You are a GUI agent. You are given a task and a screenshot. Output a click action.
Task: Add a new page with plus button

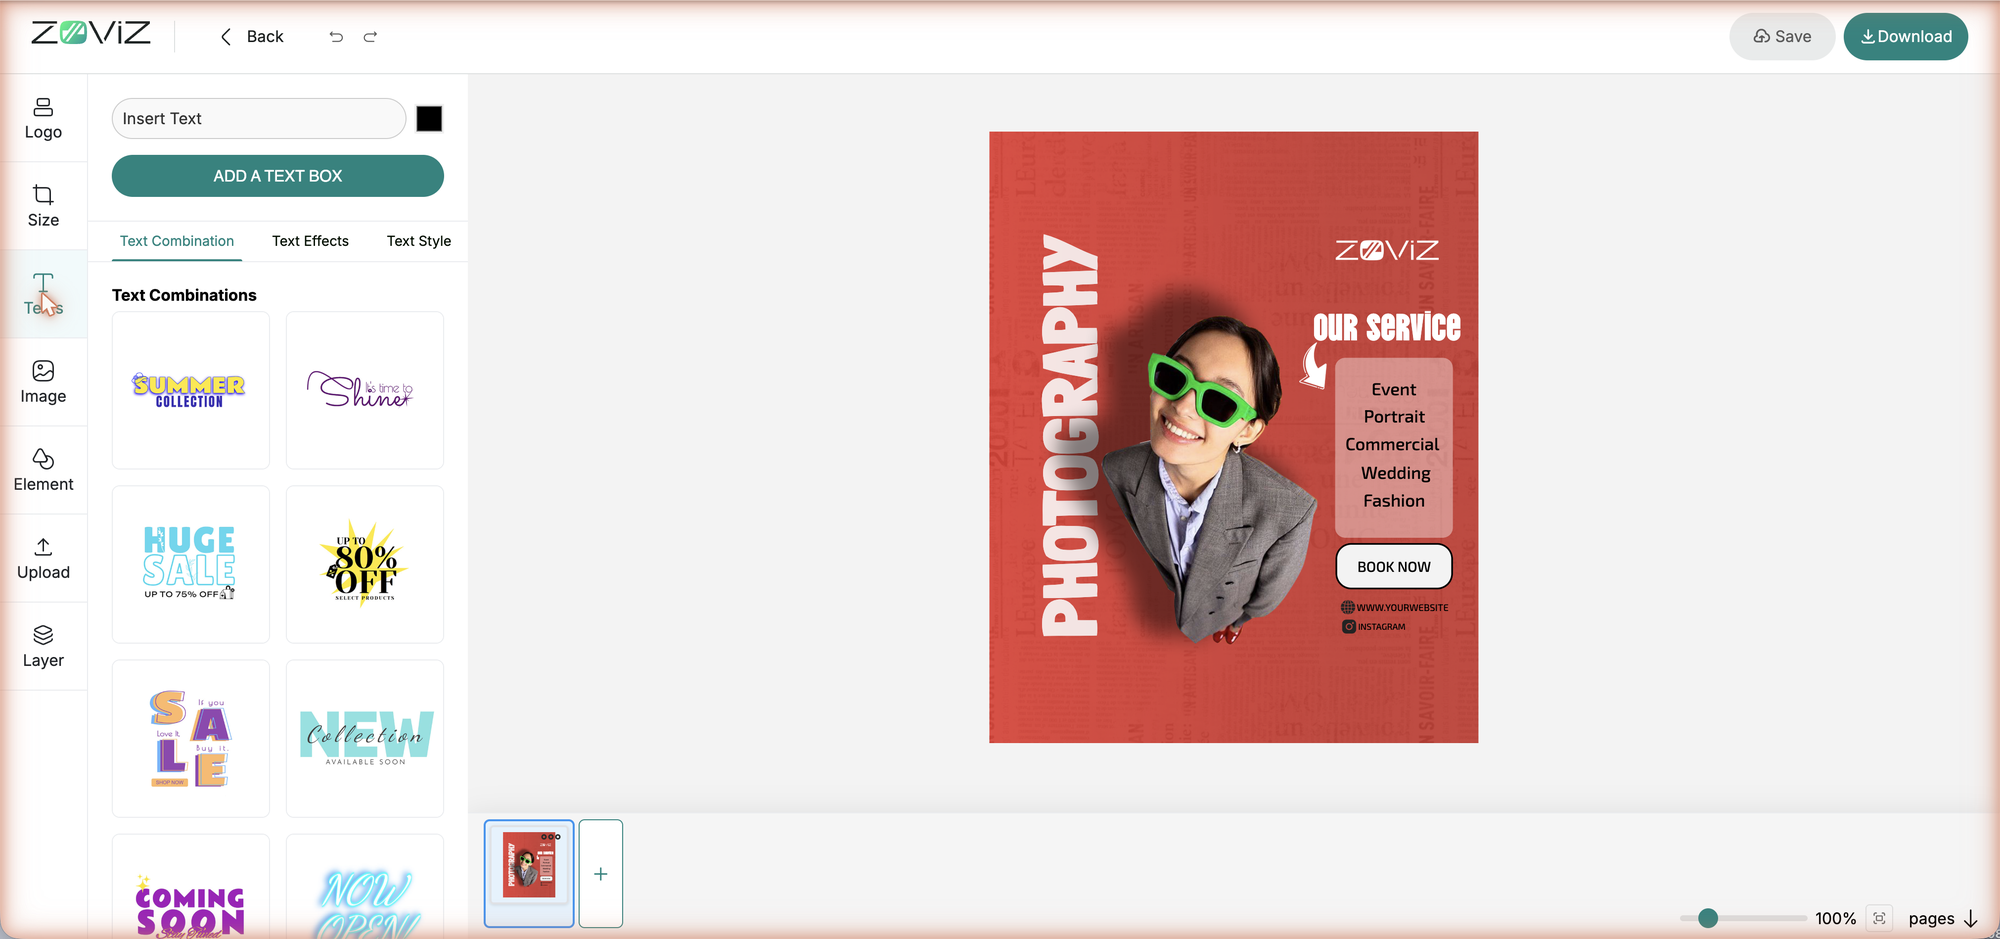coord(601,873)
